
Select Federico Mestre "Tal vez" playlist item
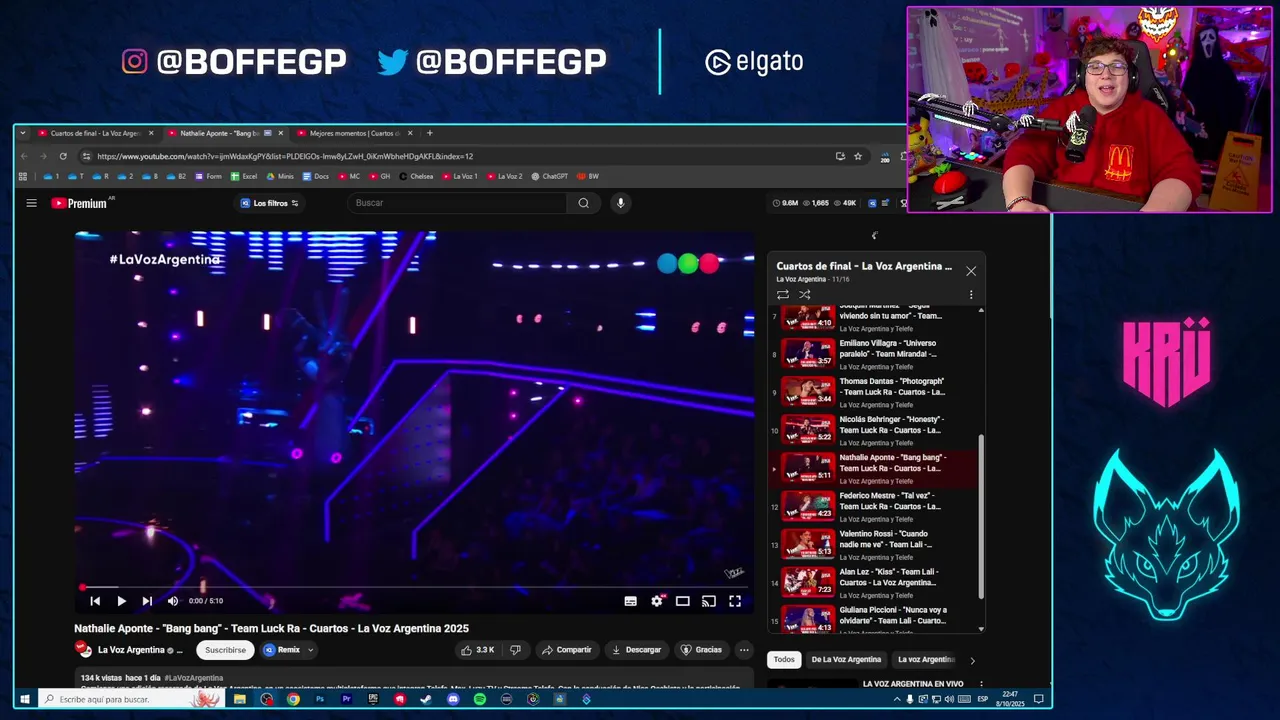(874, 506)
